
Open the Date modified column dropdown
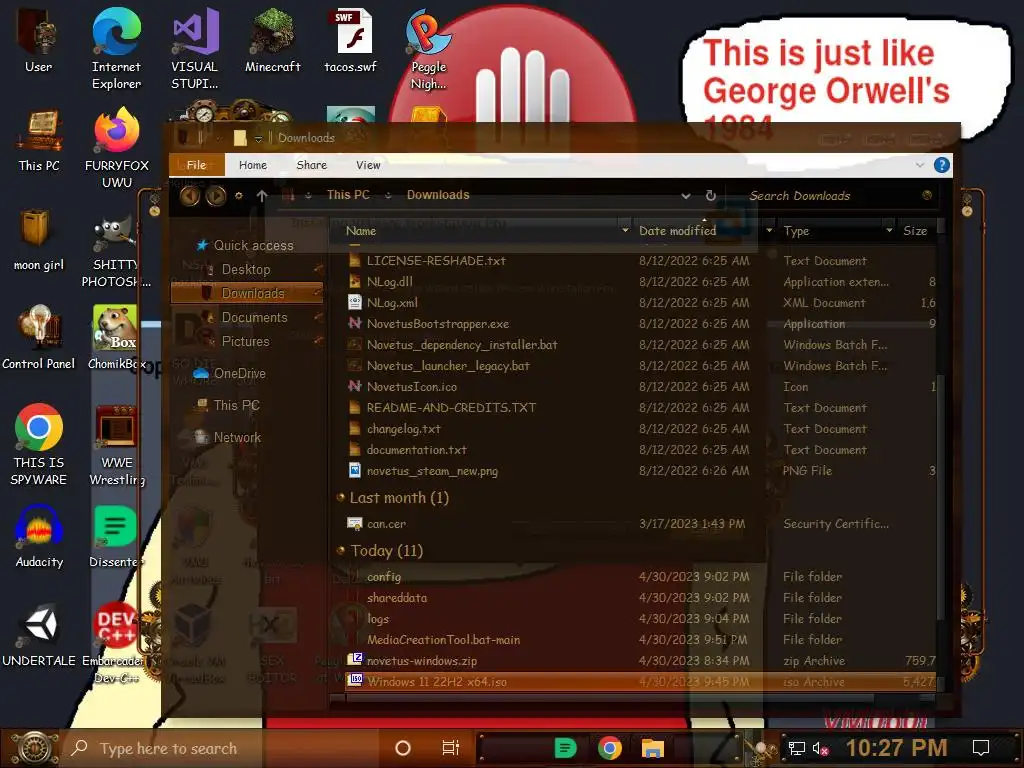click(769, 231)
